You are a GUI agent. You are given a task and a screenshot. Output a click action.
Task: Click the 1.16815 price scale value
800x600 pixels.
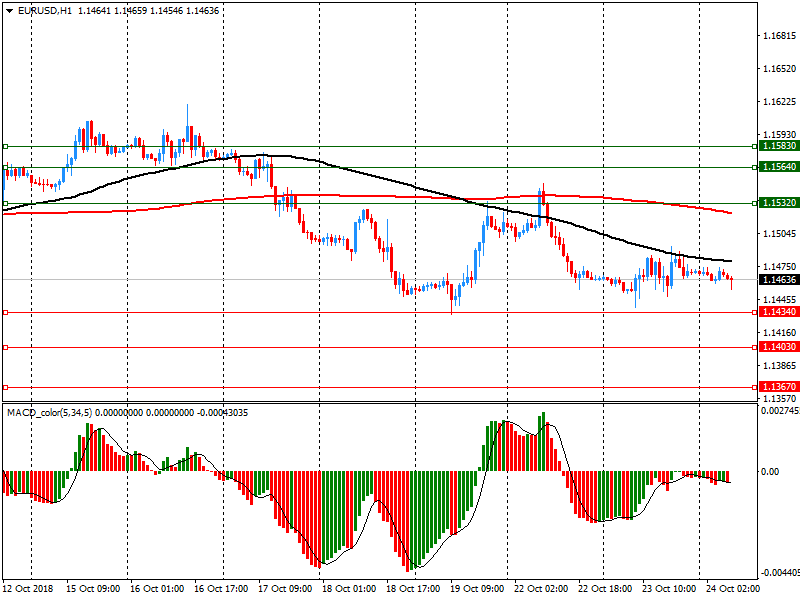pos(777,36)
